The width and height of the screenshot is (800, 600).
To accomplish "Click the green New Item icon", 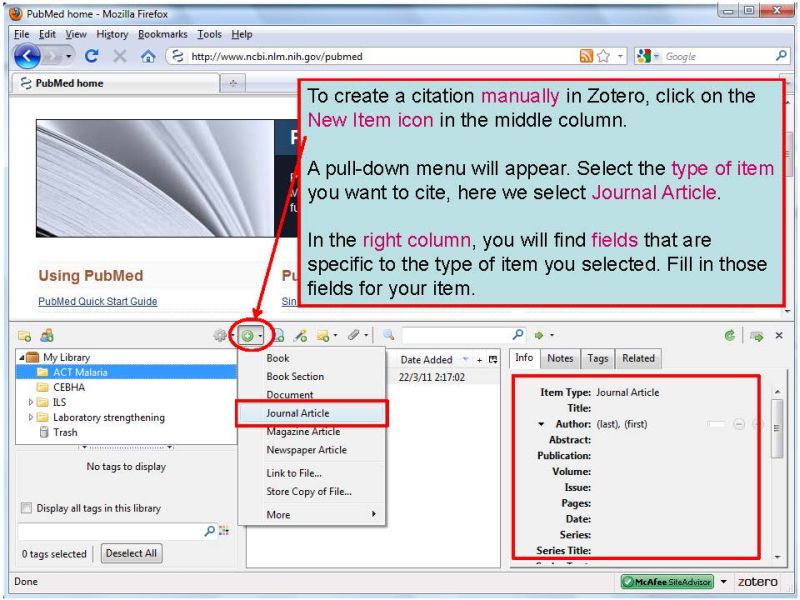I will pyautogui.click(x=247, y=336).
